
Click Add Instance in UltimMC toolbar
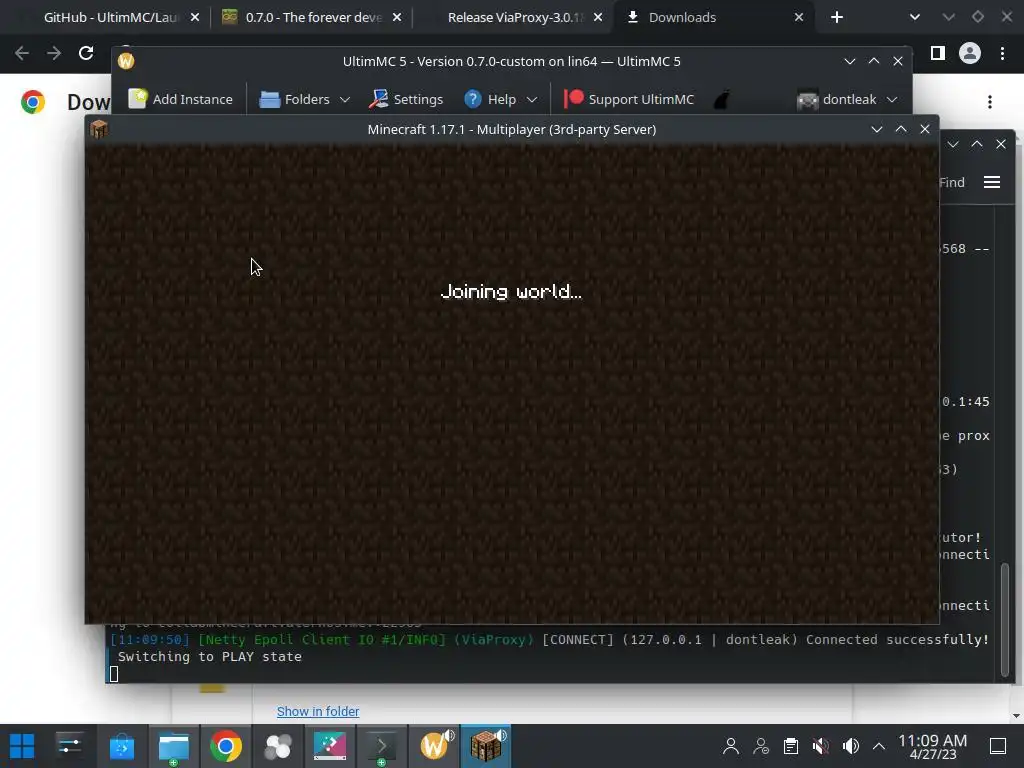click(180, 99)
